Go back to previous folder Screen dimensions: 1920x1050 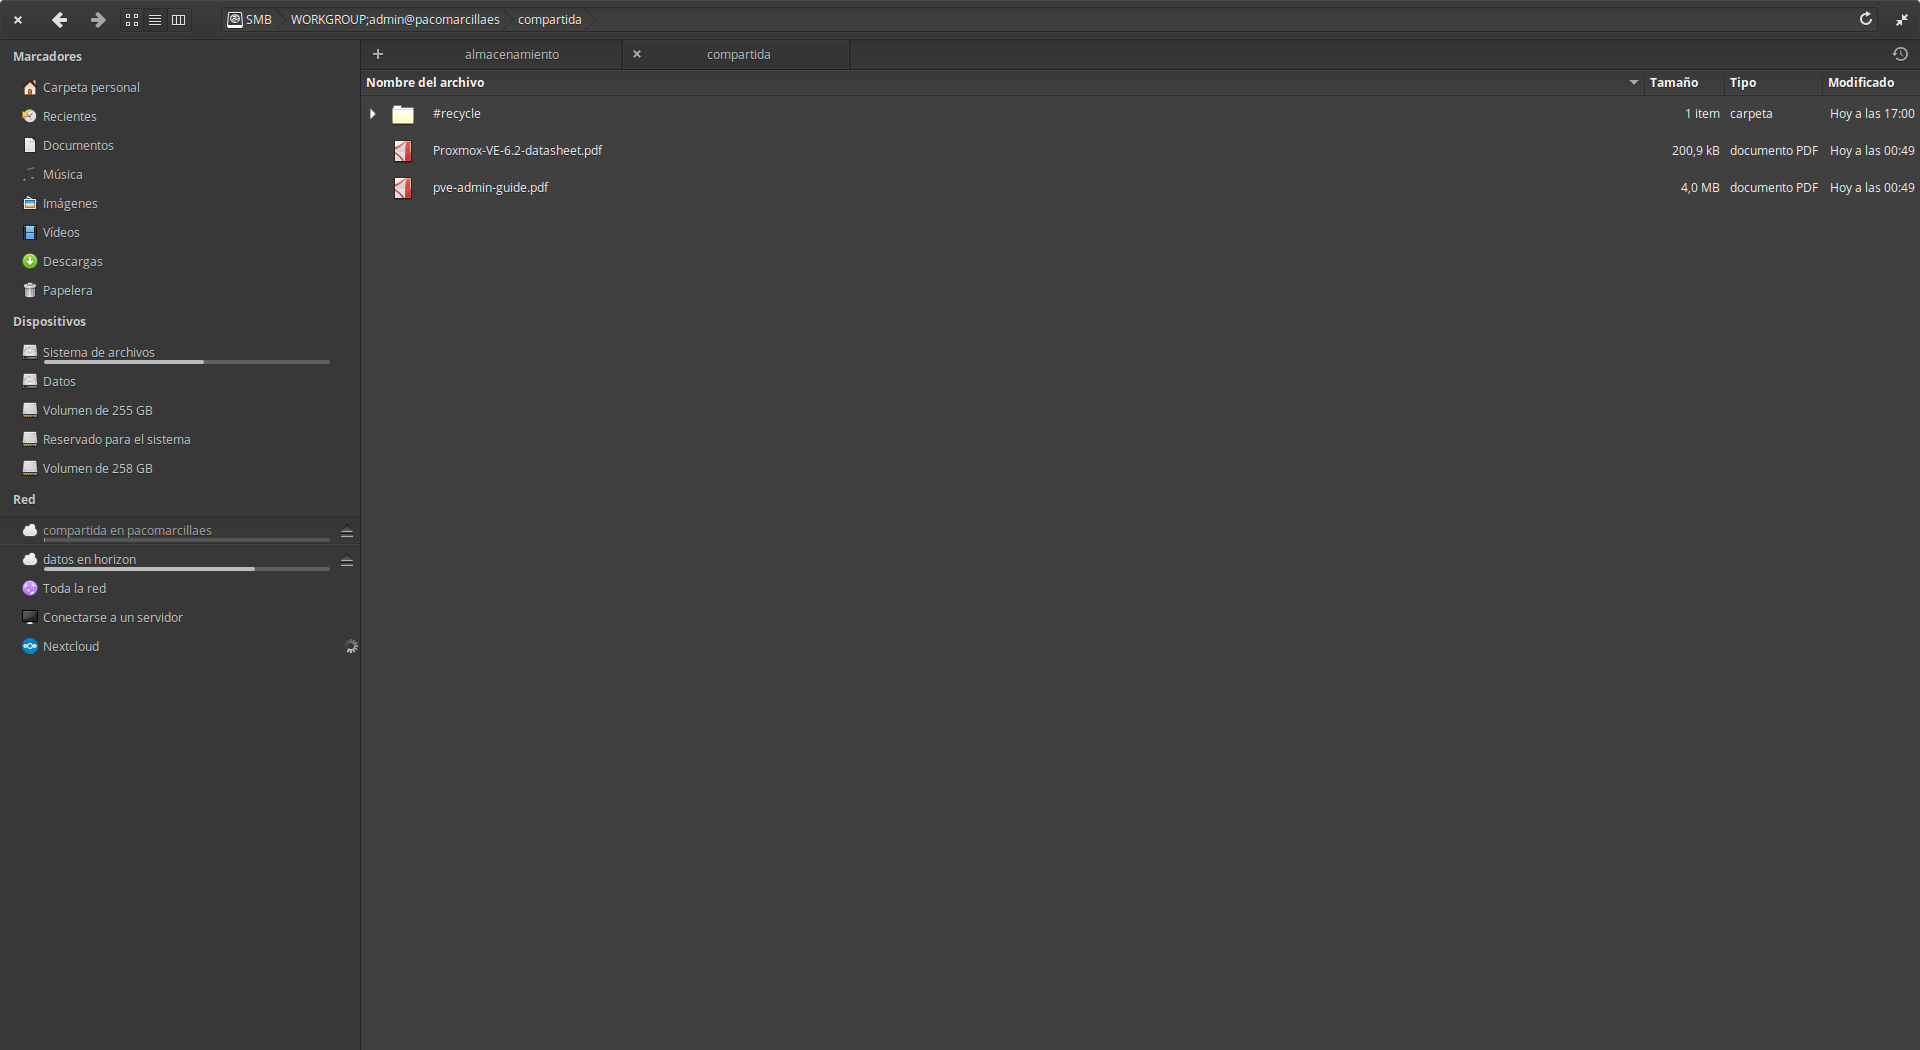click(x=59, y=20)
